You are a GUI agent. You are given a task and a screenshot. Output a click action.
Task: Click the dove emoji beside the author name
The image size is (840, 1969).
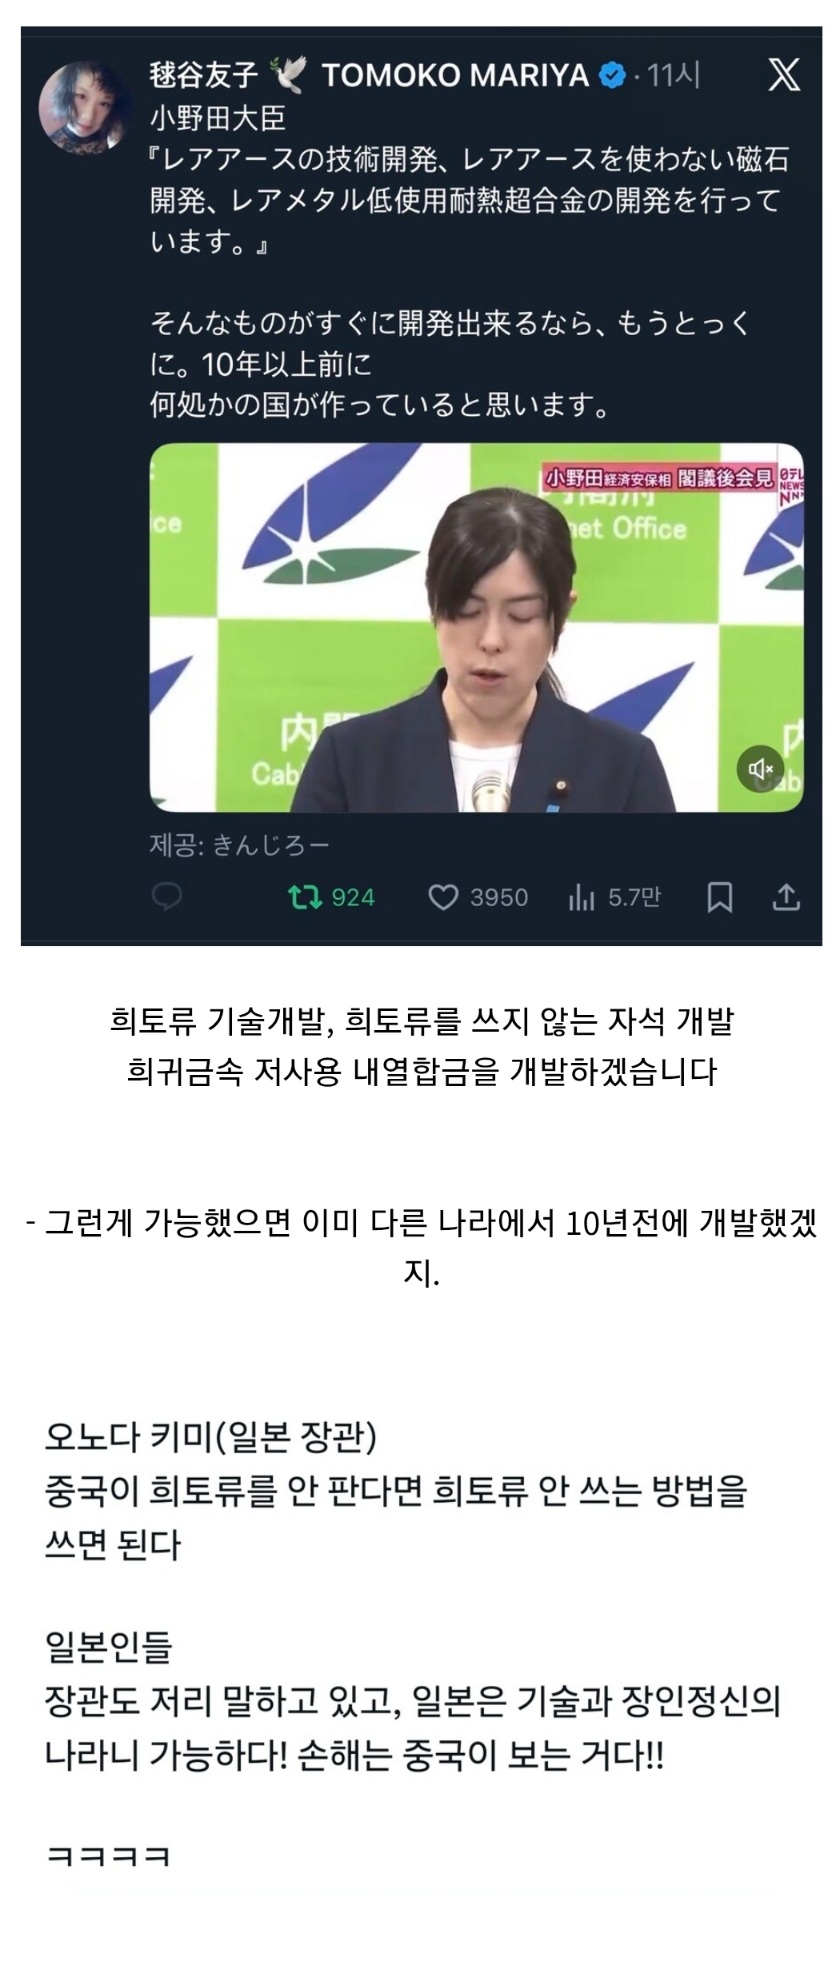tap(288, 75)
